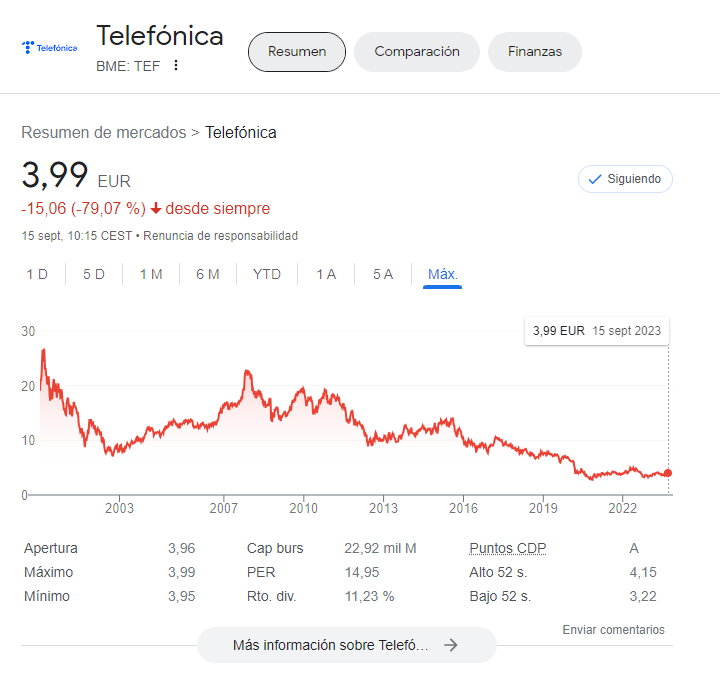Click the Puntos CDP label
720x697 pixels.
coord(507,548)
